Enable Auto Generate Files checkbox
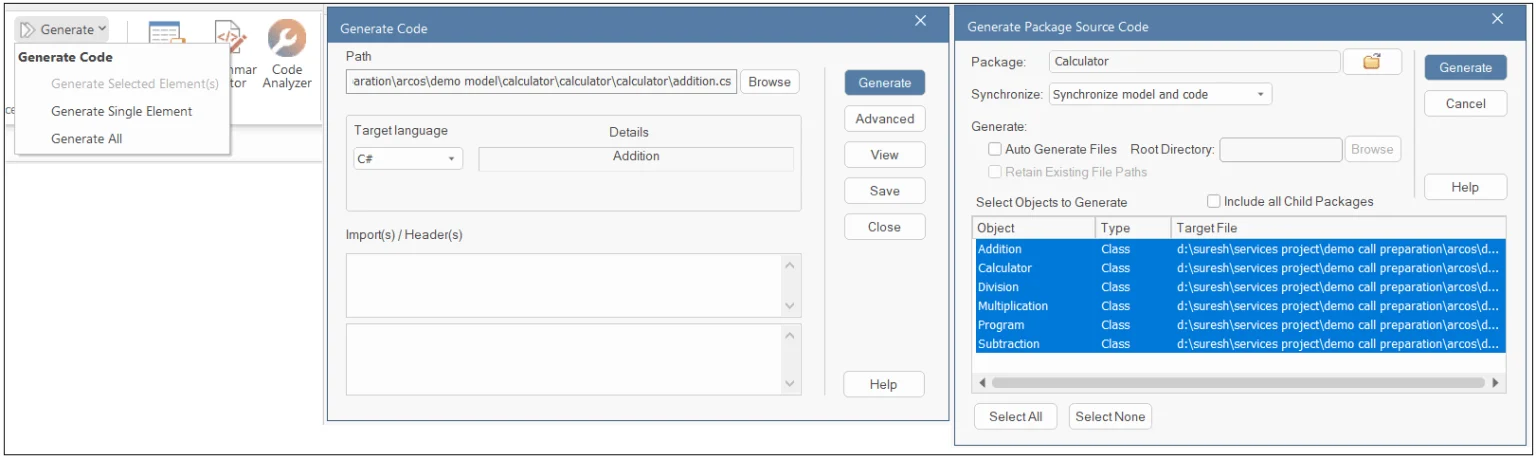 (x=995, y=149)
